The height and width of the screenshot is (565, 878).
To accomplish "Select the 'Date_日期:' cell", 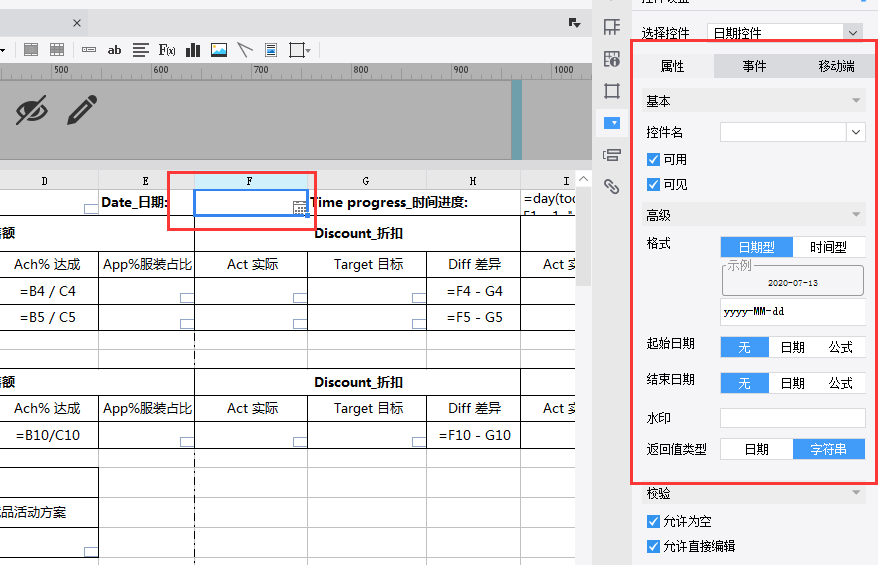I will coord(146,203).
